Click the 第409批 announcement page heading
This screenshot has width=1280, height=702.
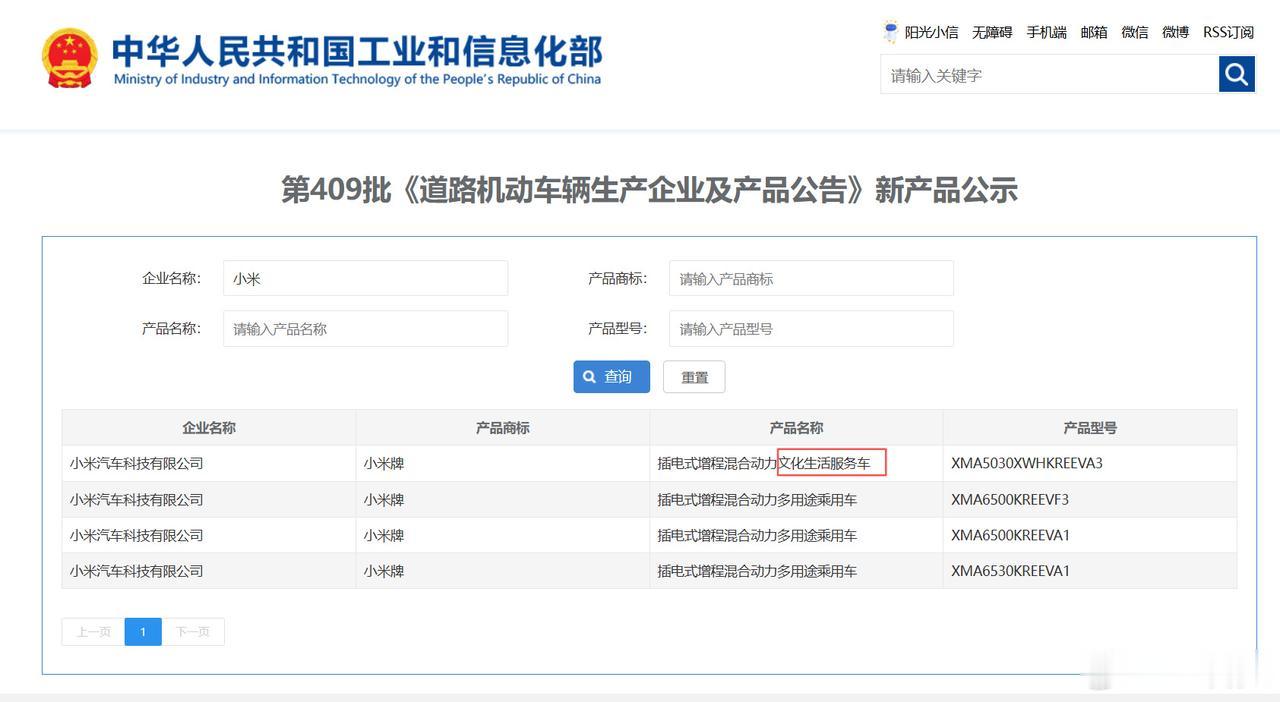pos(649,189)
